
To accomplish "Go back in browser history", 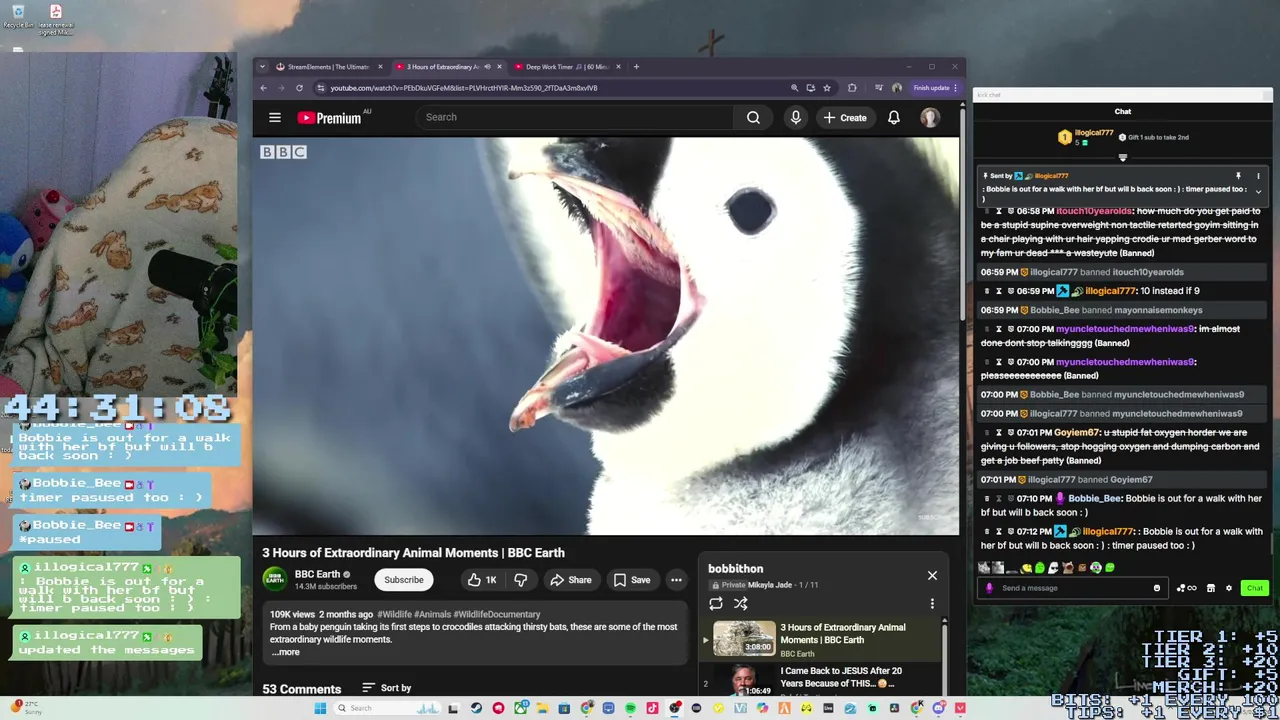I will (x=264, y=88).
